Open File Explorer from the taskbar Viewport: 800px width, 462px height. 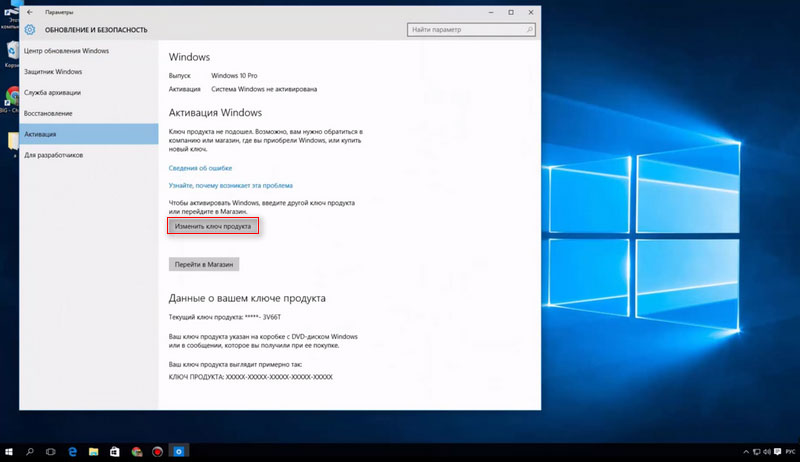point(93,452)
